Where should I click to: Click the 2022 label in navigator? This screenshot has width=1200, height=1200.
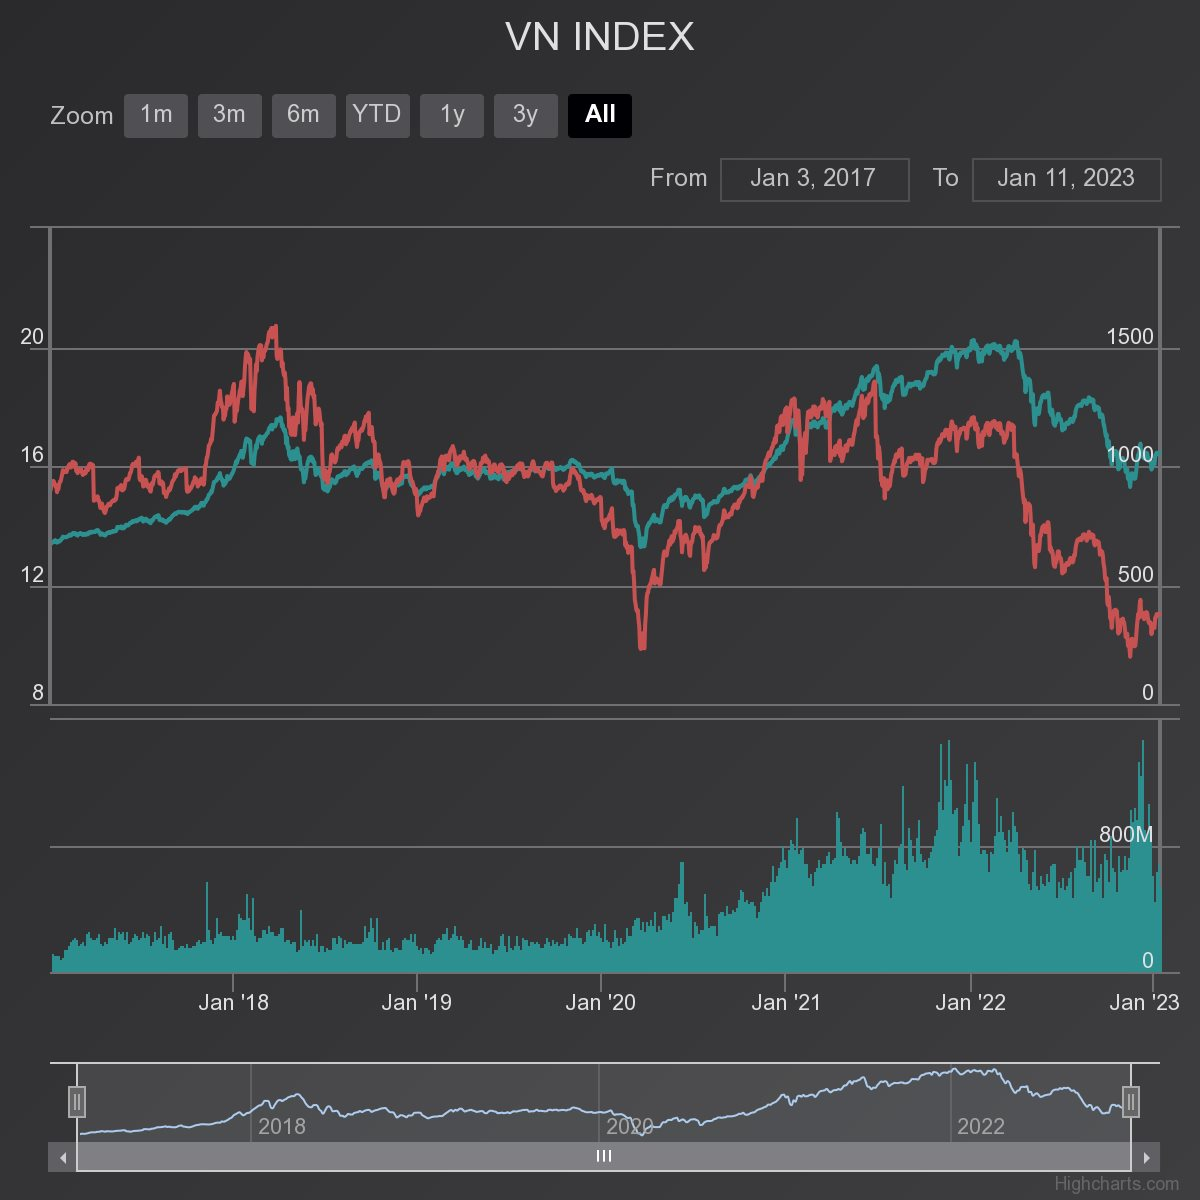pos(980,1127)
